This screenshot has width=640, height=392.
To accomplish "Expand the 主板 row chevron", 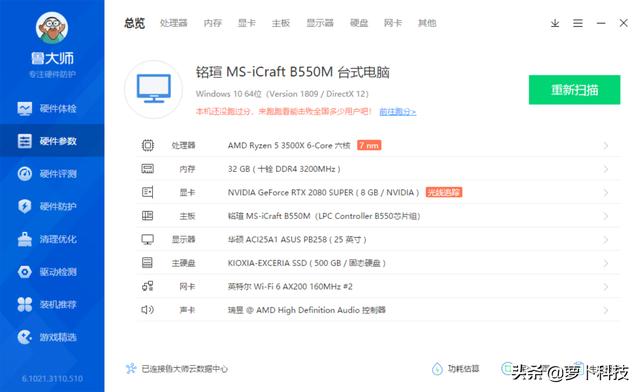I will (606, 216).
